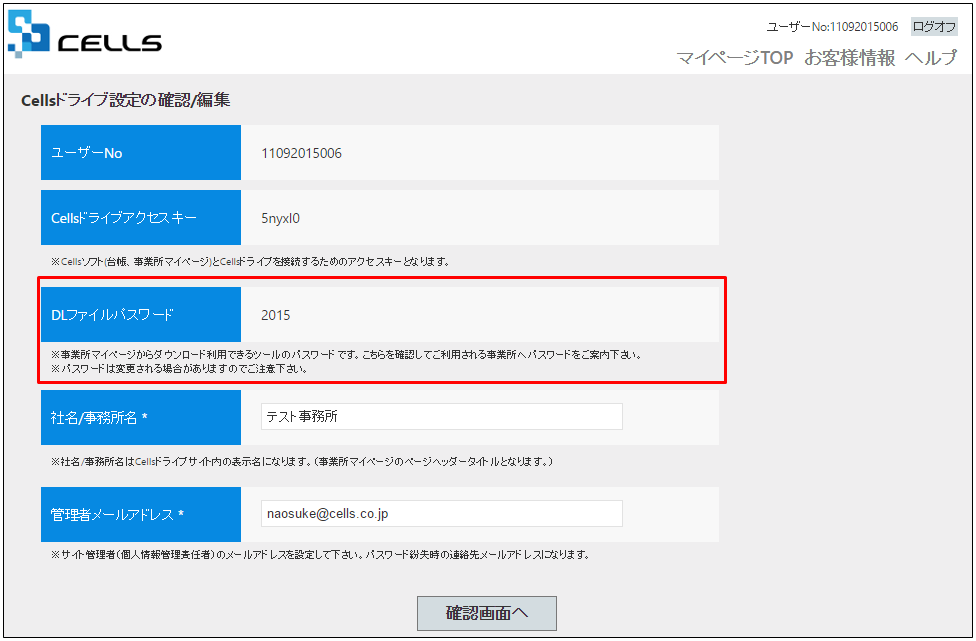976x641 pixels.
Task: Click the ログオフ button
Action: click(934, 27)
